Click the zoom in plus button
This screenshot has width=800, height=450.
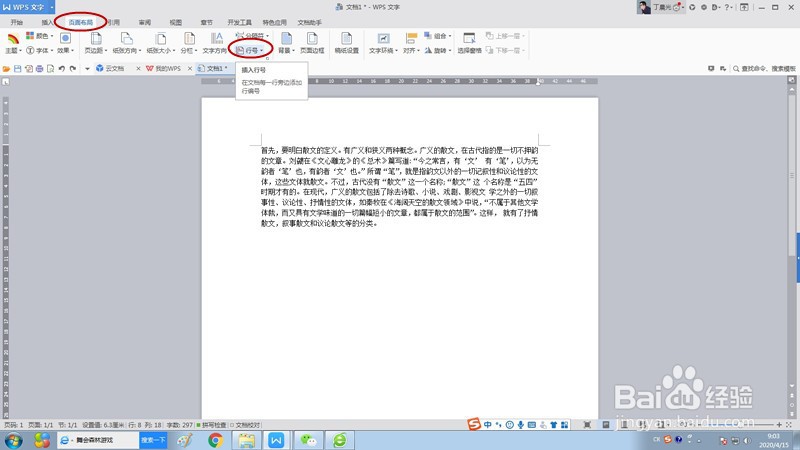[x=779, y=424]
